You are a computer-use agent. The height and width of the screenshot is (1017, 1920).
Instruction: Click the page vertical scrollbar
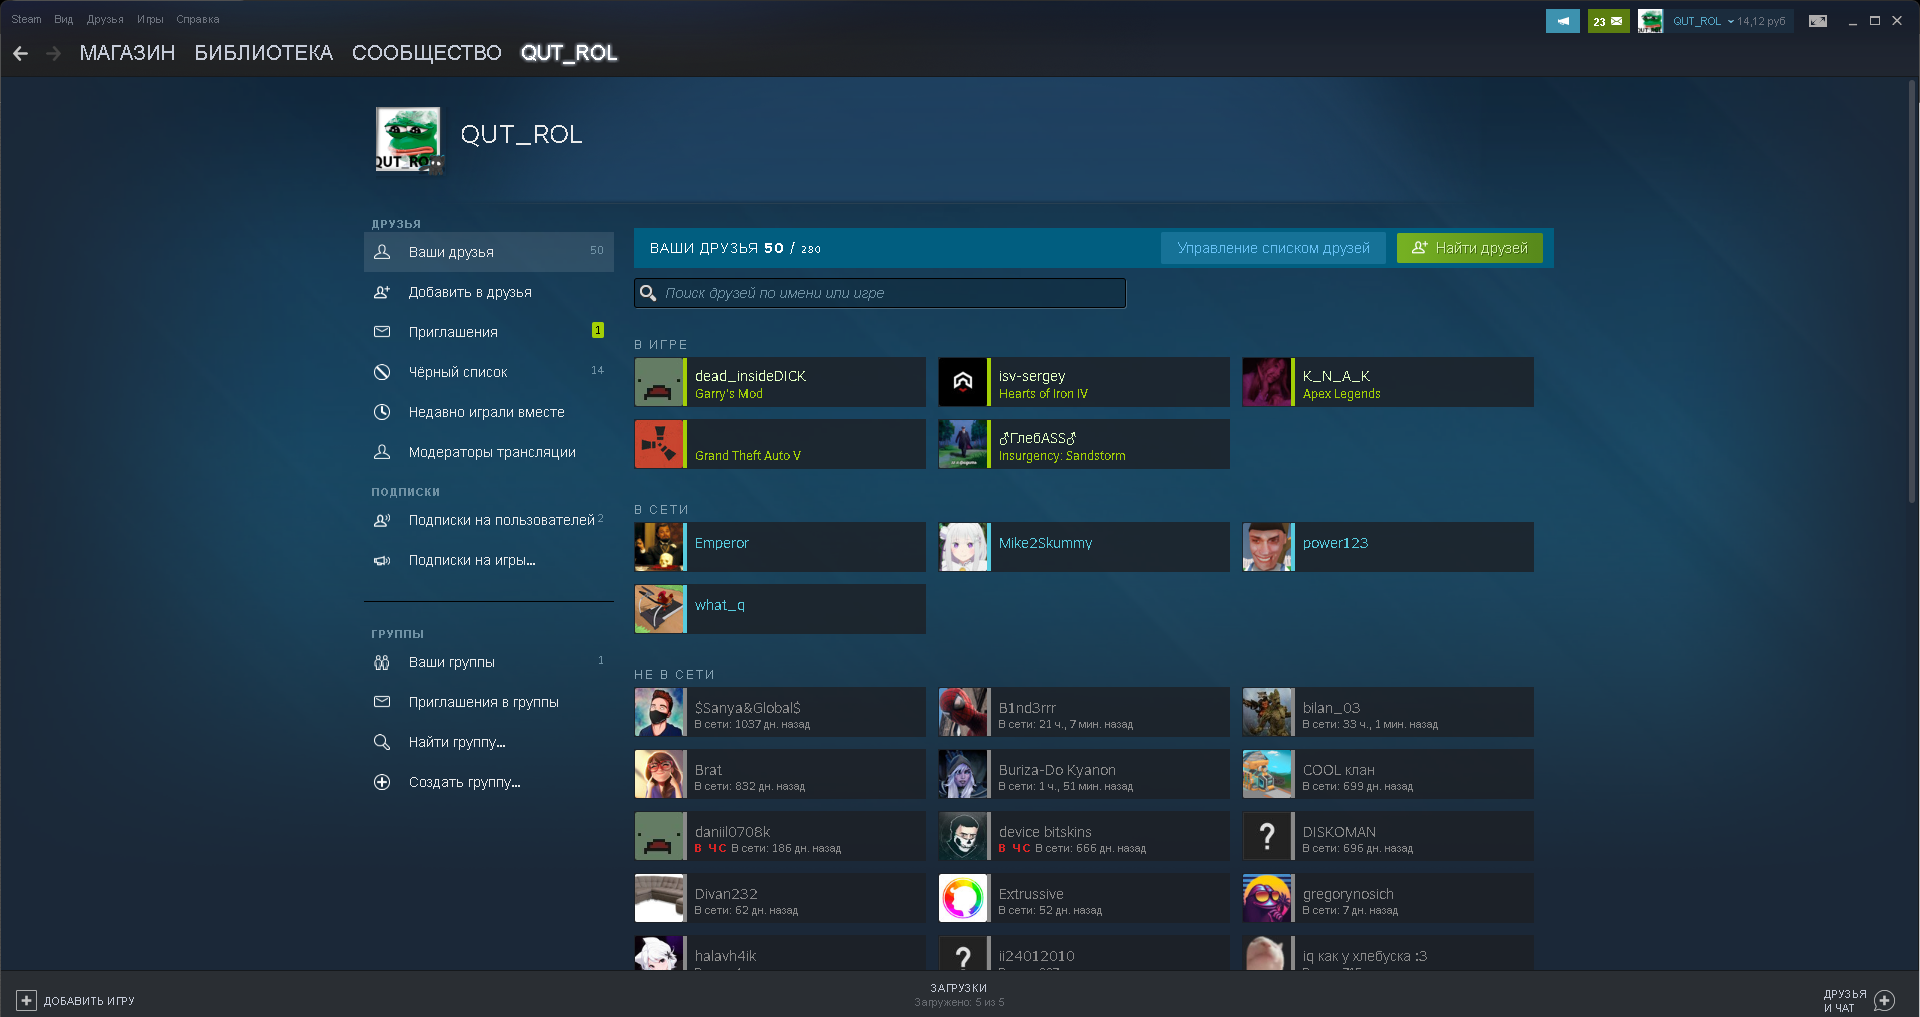[x=1912, y=300]
